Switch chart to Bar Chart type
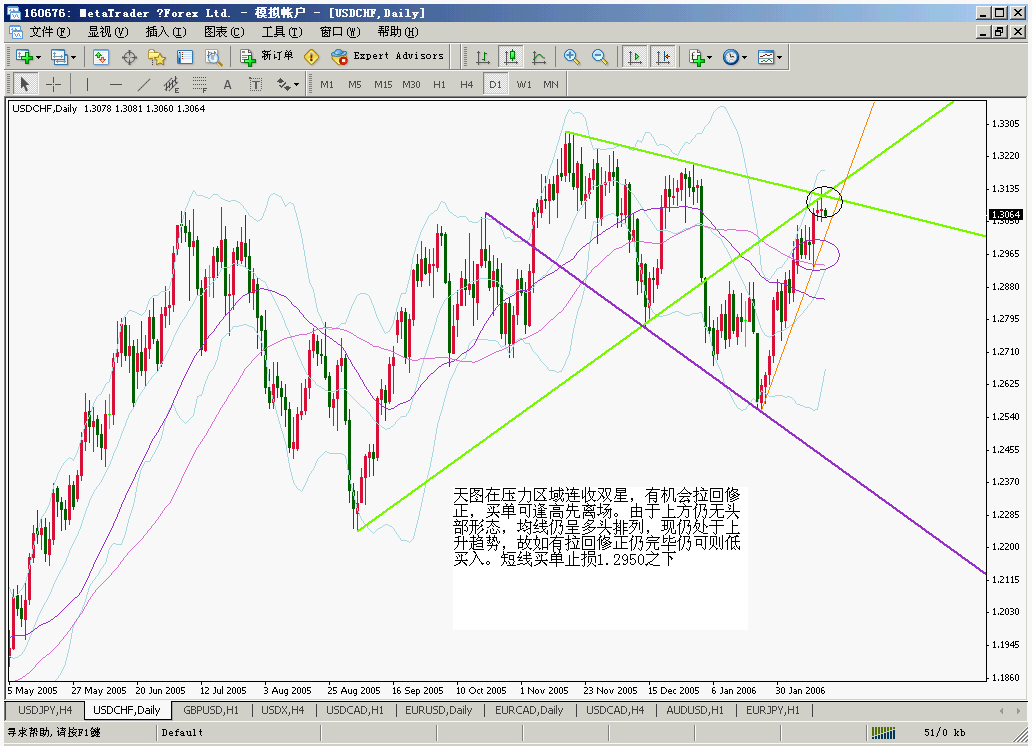The width and height of the screenshot is (1032, 746). (x=482, y=57)
